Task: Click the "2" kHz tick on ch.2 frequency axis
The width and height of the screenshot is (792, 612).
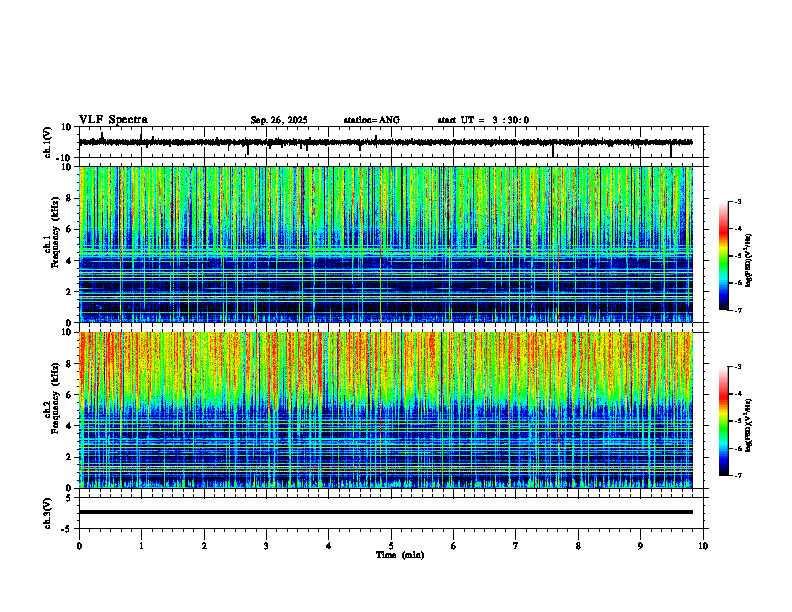Action: click(x=70, y=457)
